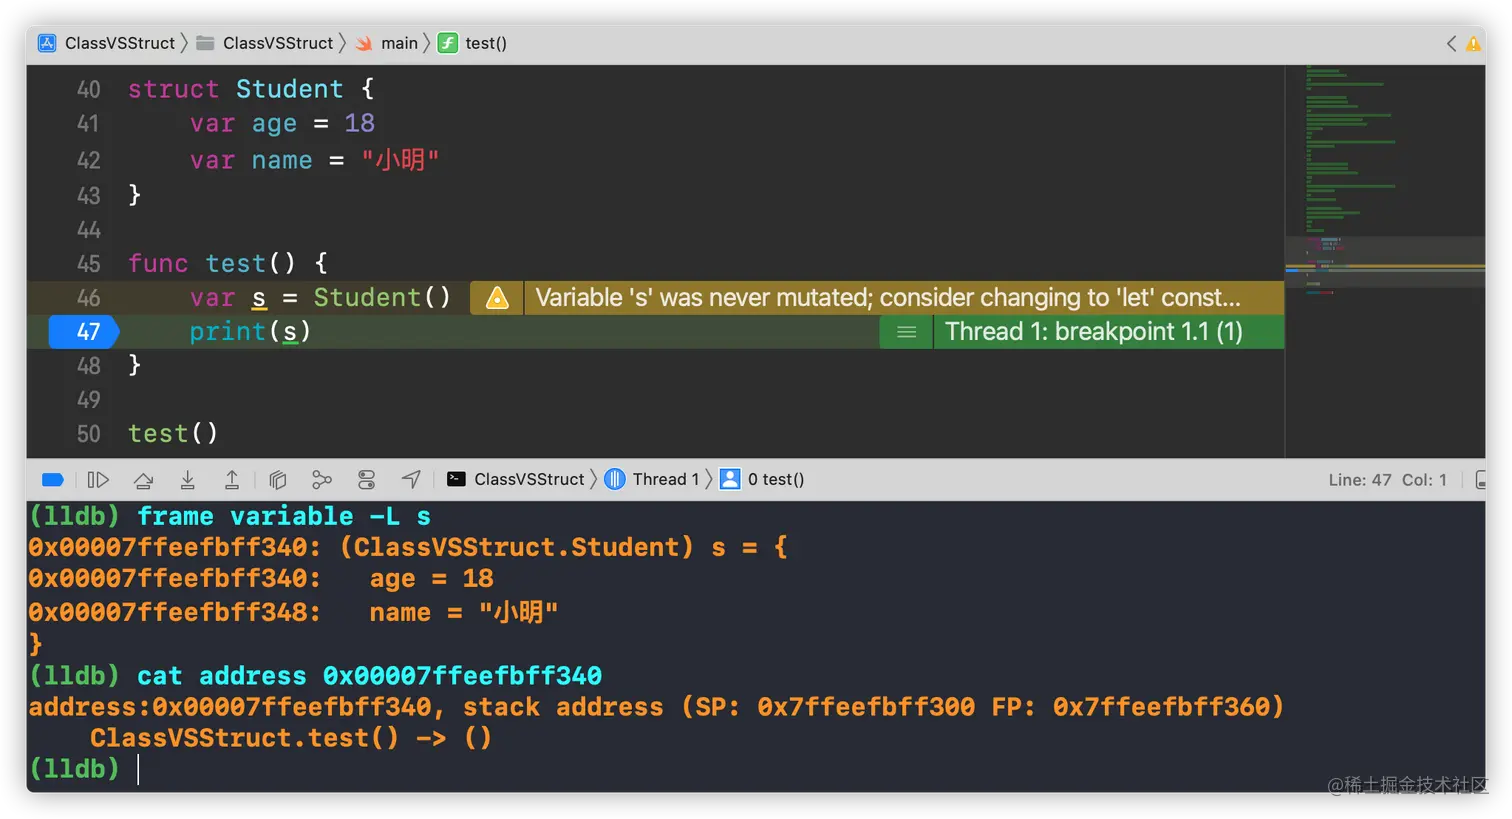
Task: Click Simulate Location arrow icon
Action: point(411,480)
